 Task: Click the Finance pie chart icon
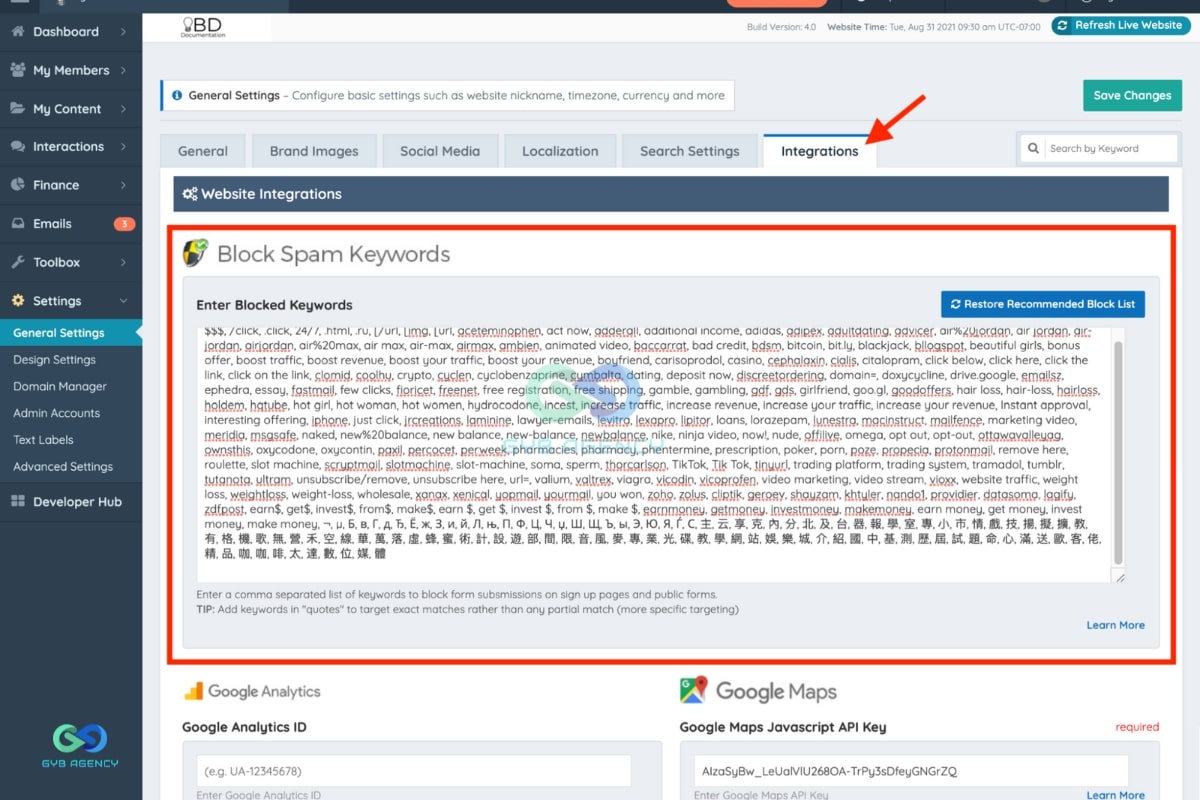(18, 185)
